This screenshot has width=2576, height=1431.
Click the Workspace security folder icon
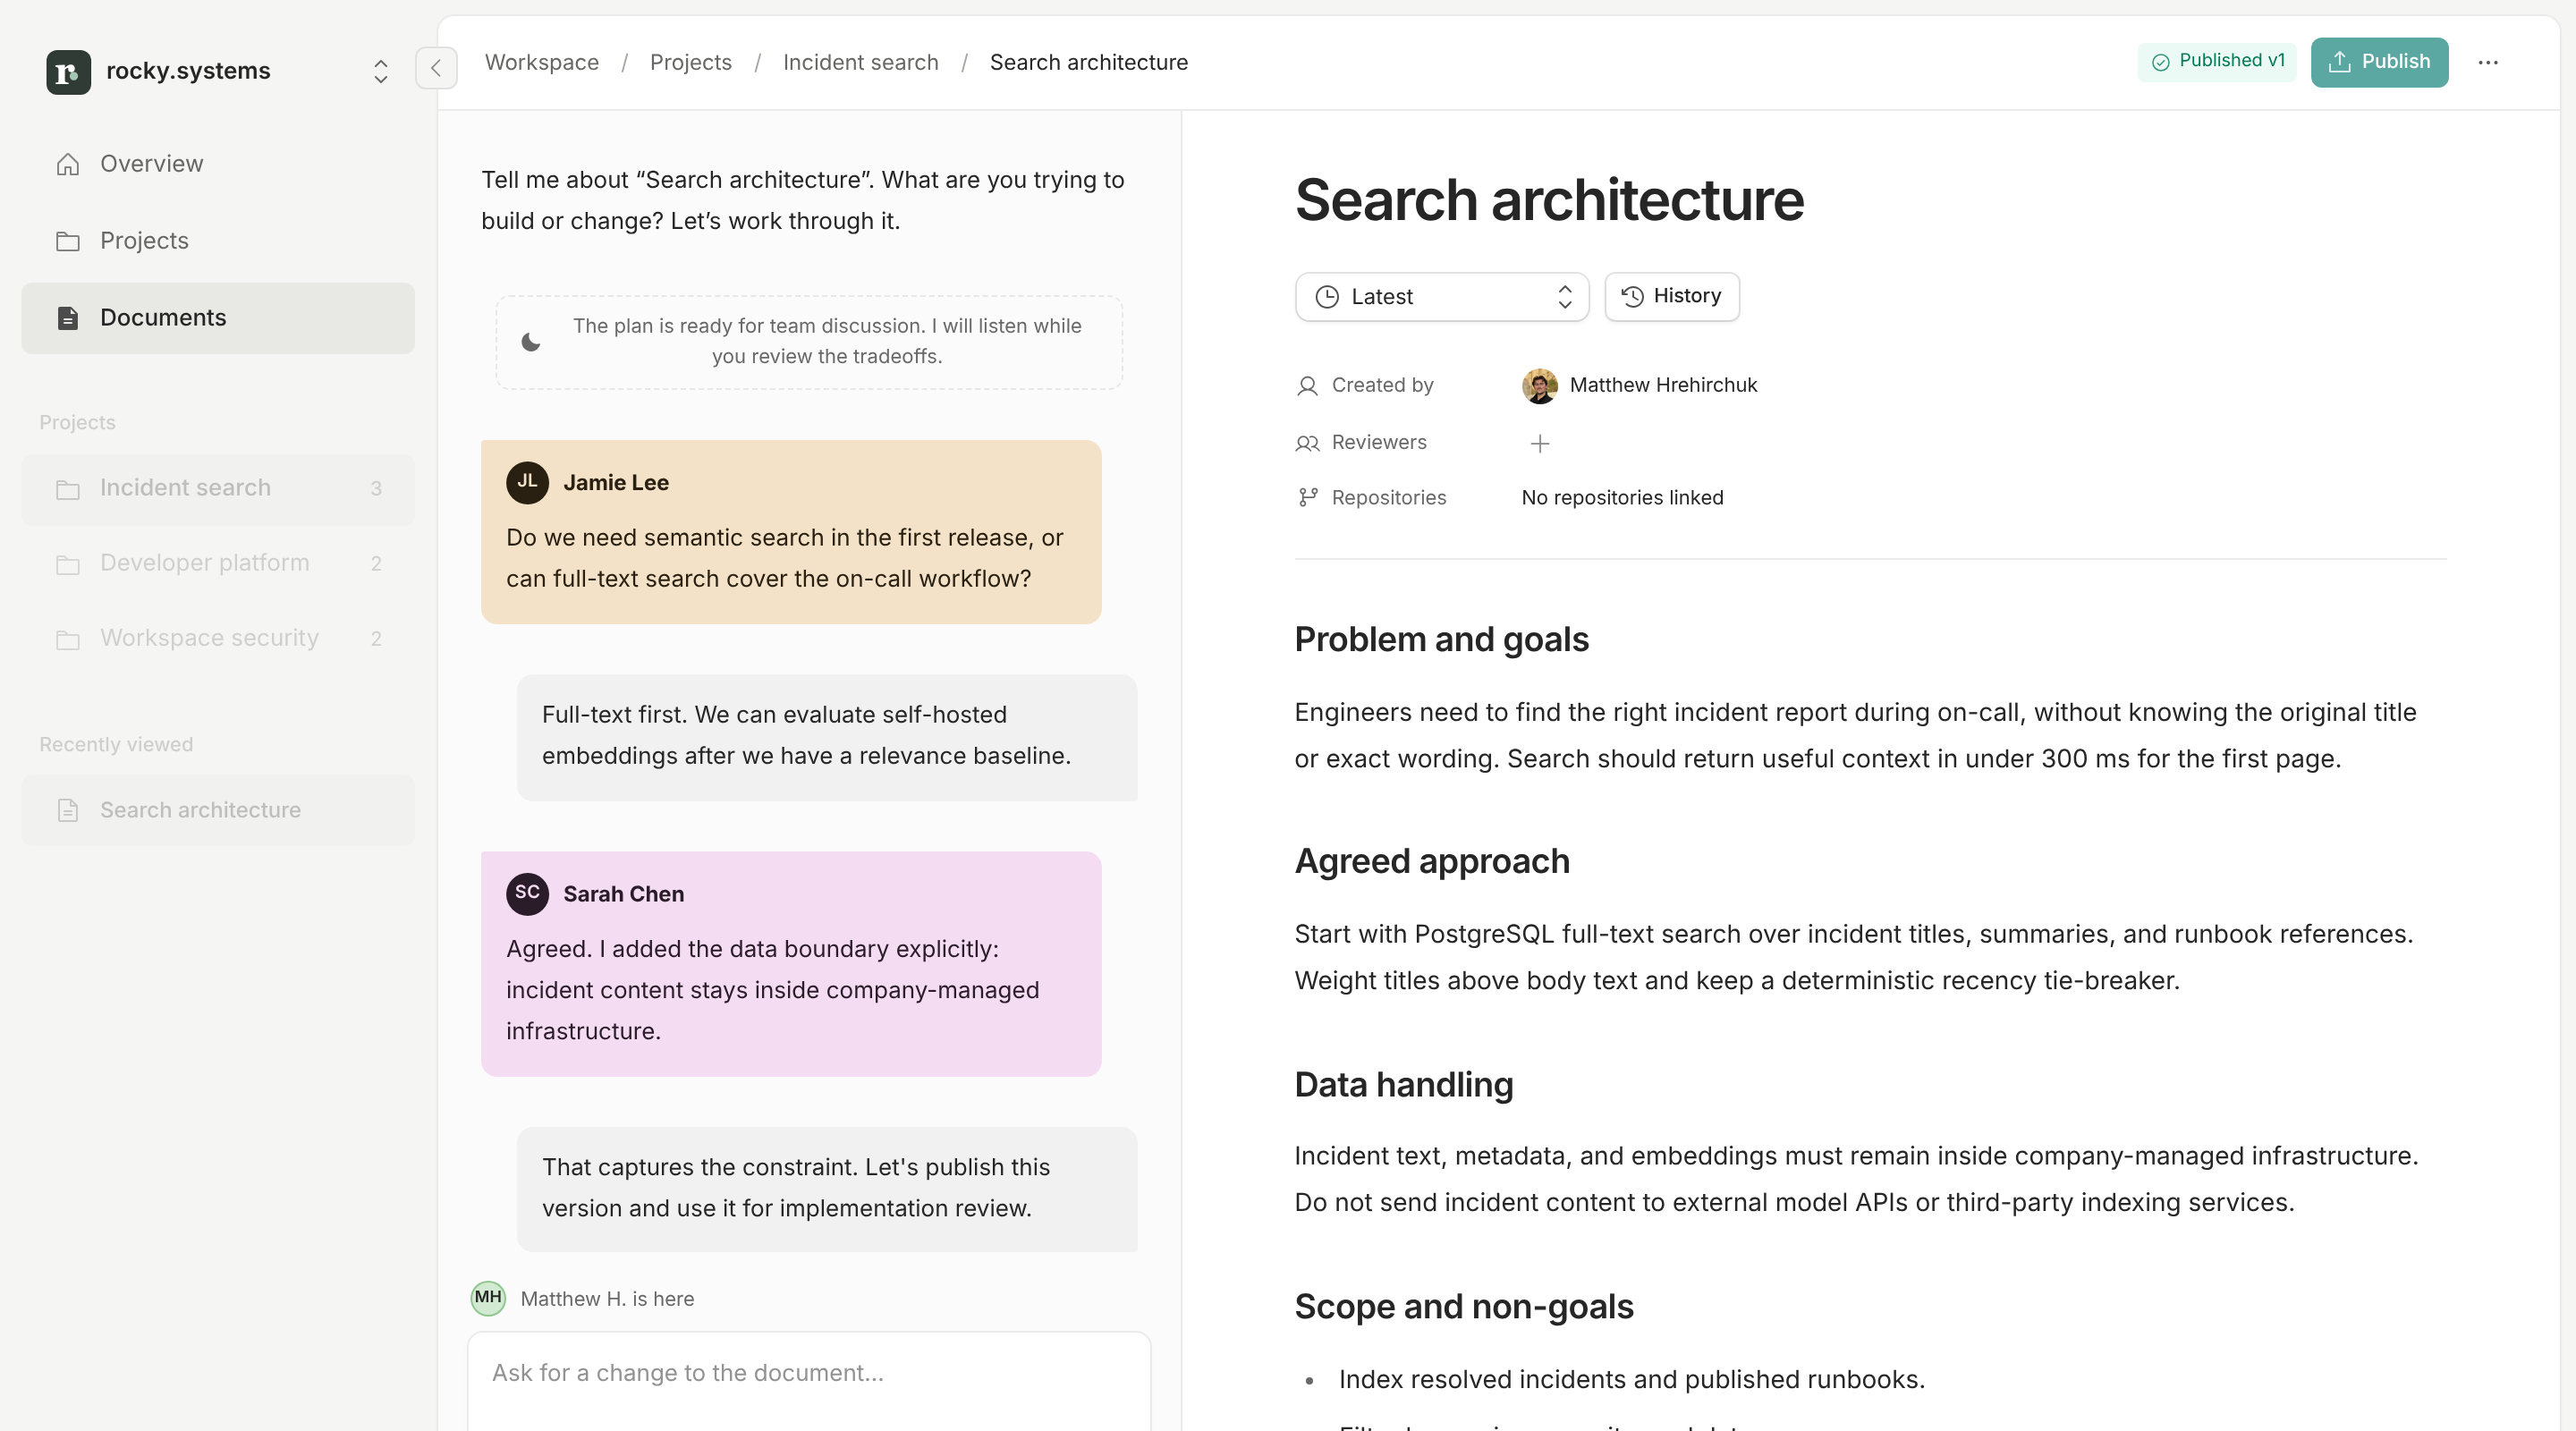68,639
